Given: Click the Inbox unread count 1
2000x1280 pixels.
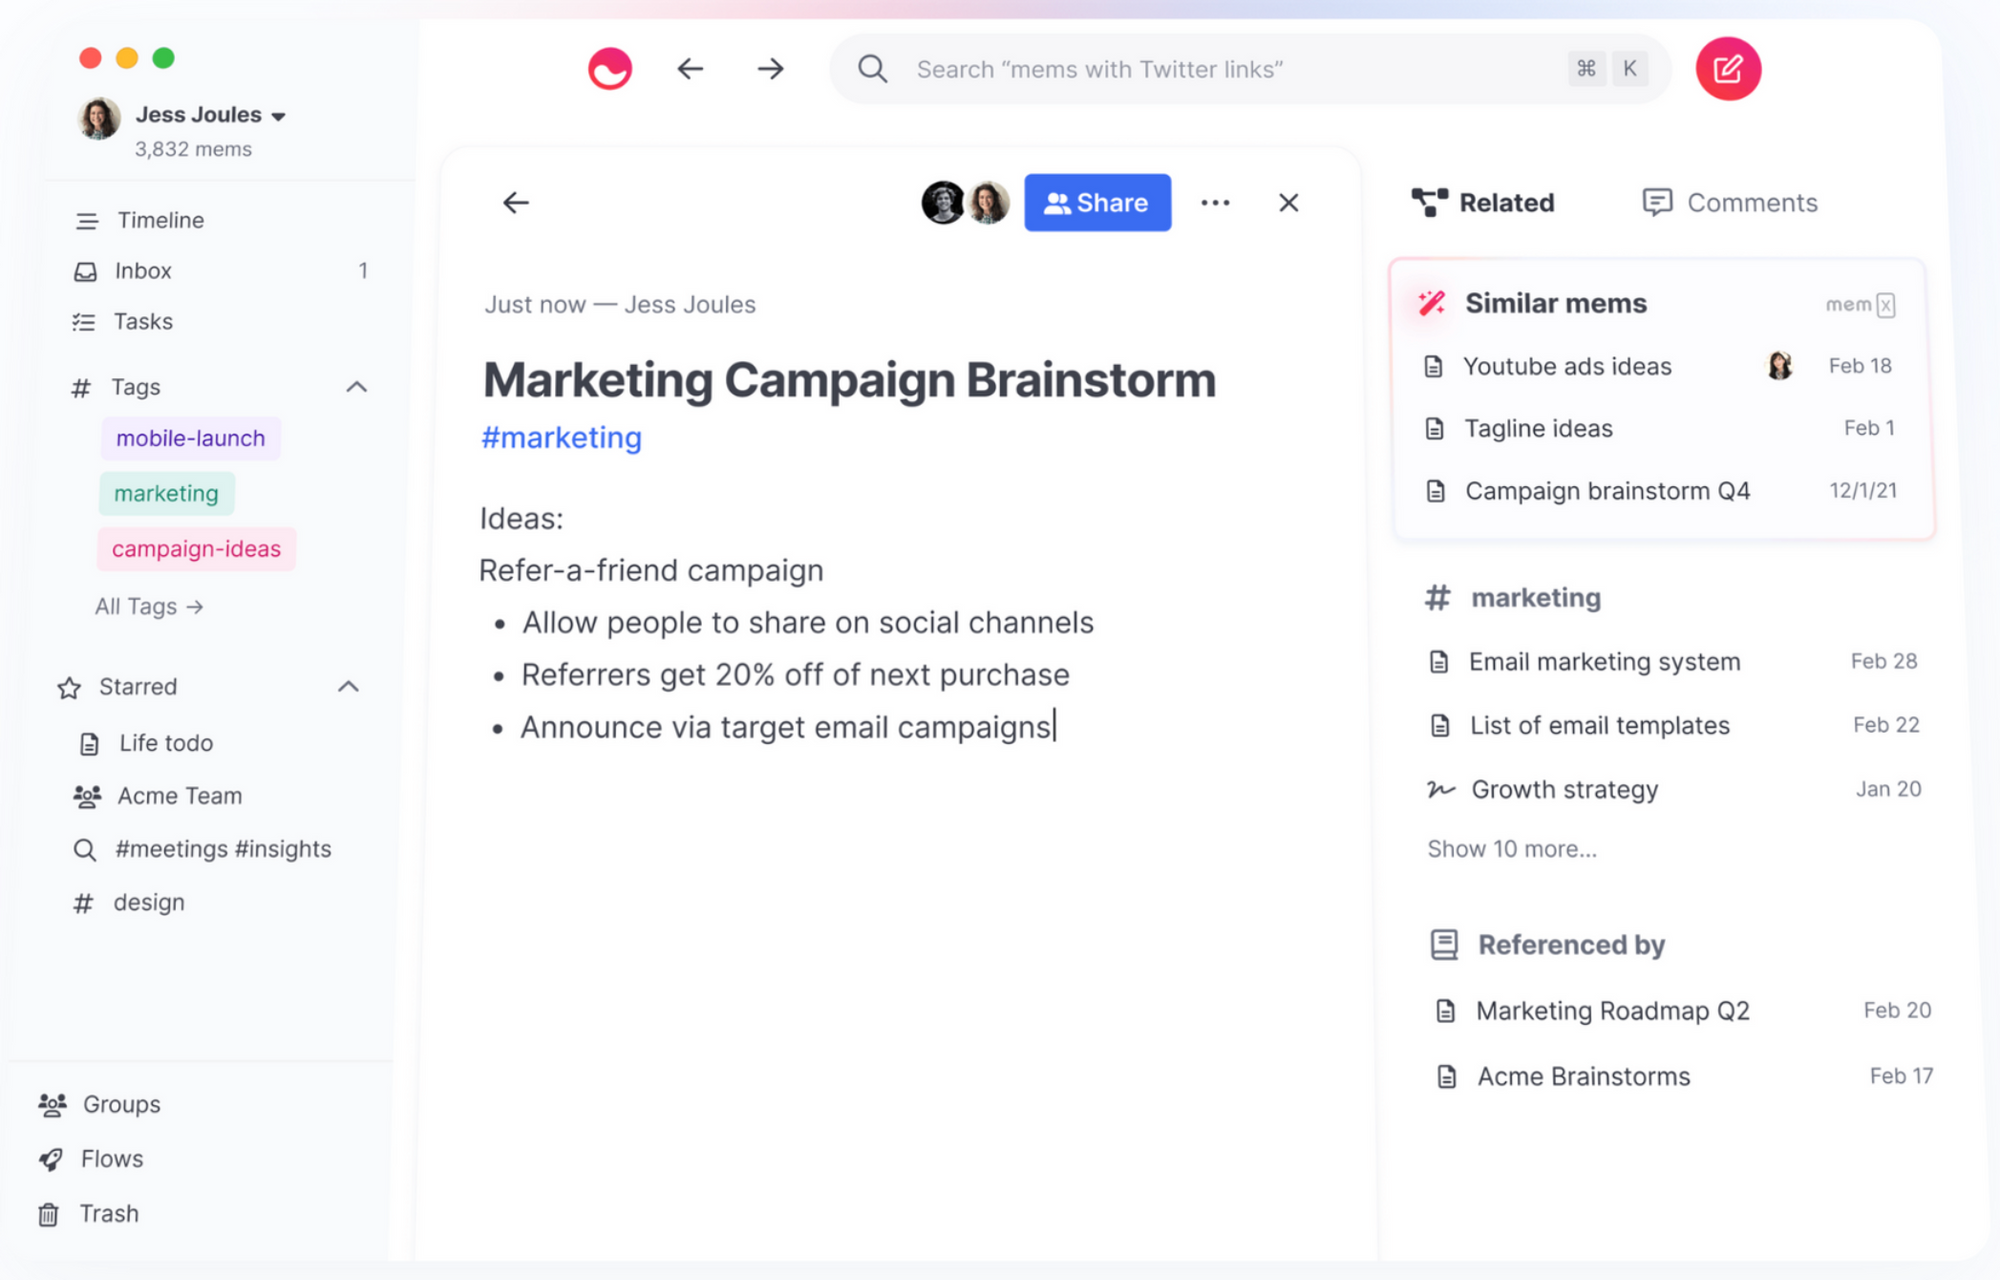Looking at the screenshot, I should point(363,271).
